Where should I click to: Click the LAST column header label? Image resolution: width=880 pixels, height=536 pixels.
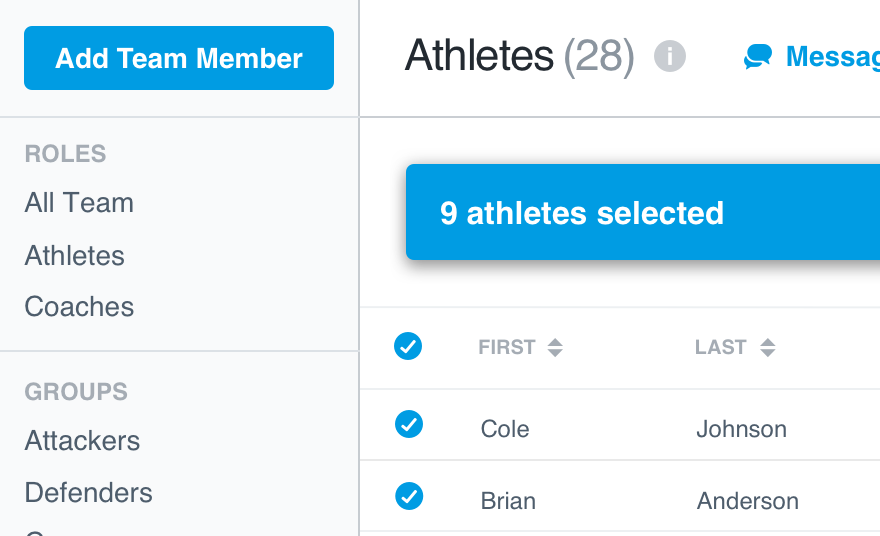(721, 347)
